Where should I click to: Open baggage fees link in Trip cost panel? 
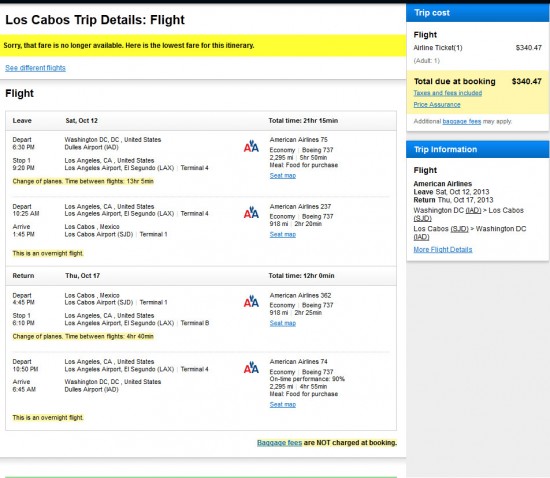(x=462, y=121)
